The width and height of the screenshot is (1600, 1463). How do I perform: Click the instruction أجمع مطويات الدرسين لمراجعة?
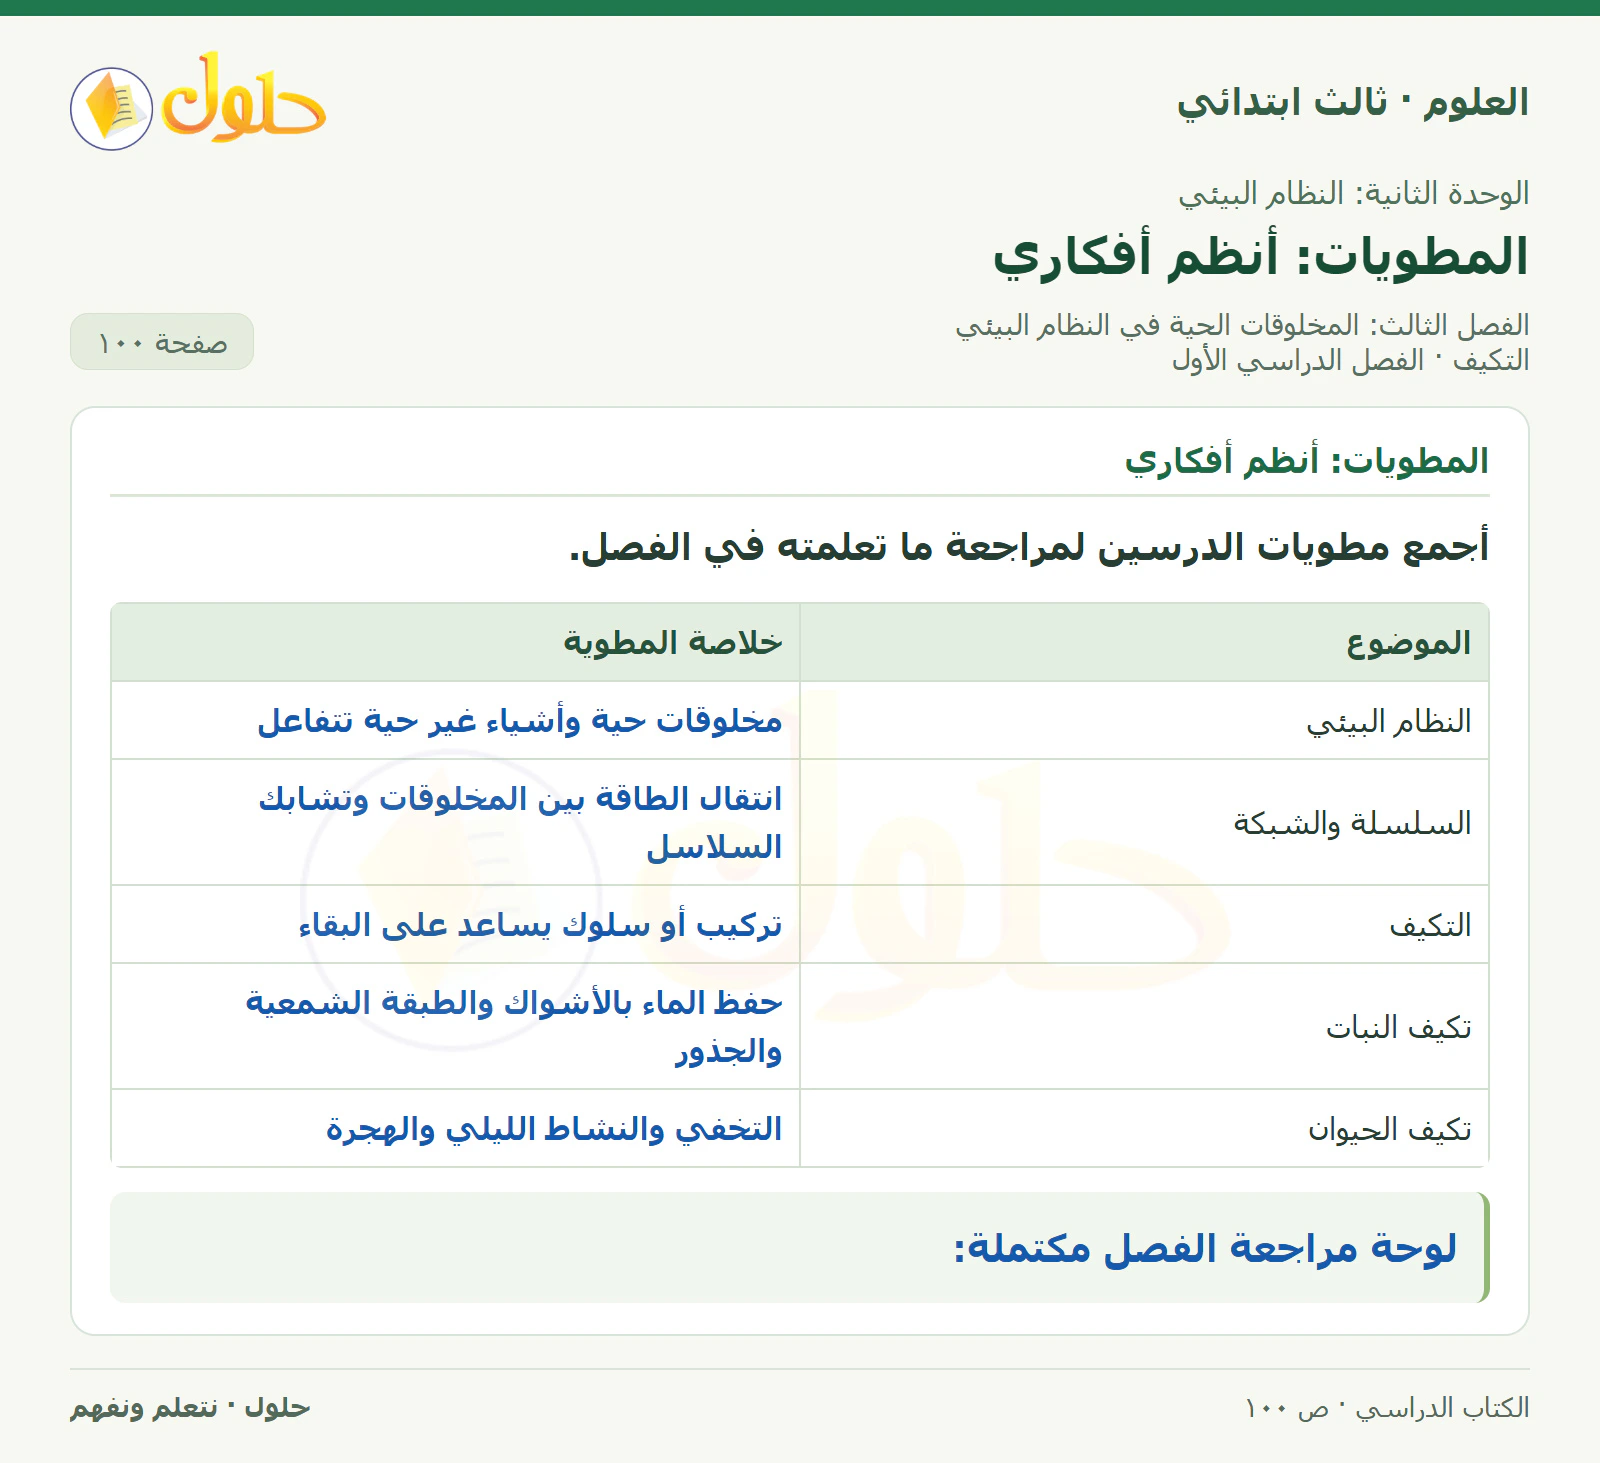tap(1029, 547)
